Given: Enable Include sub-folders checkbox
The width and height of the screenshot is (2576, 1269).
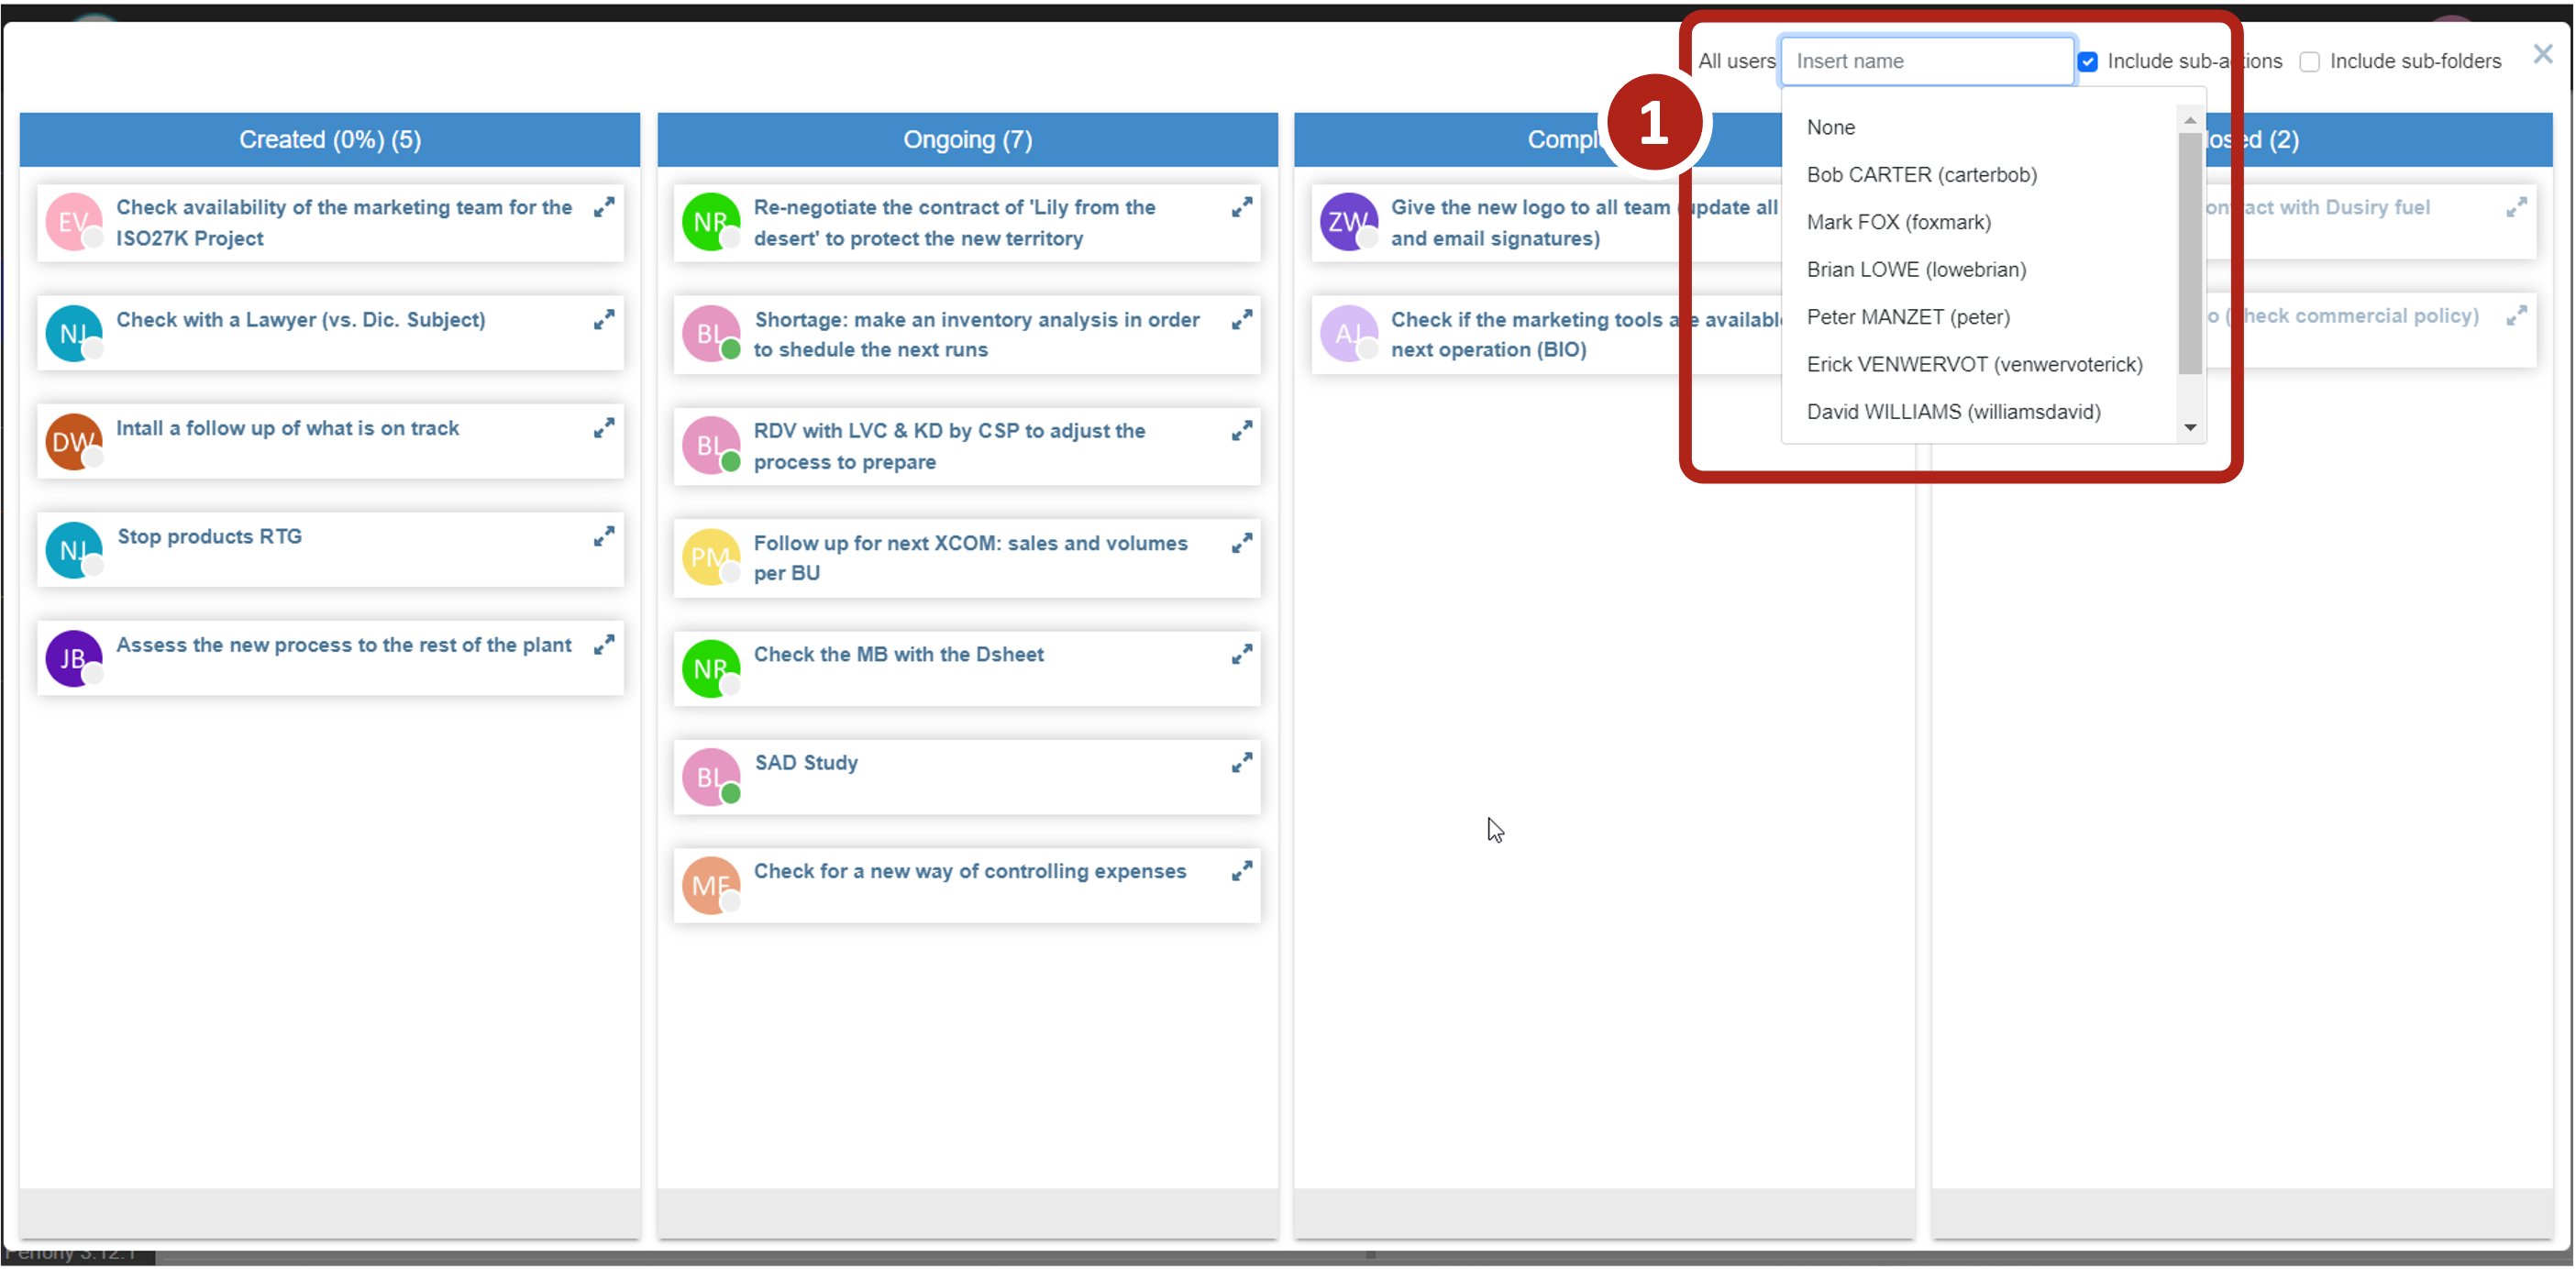Looking at the screenshot, I should pyautogui.click(x=2309, y=62).
